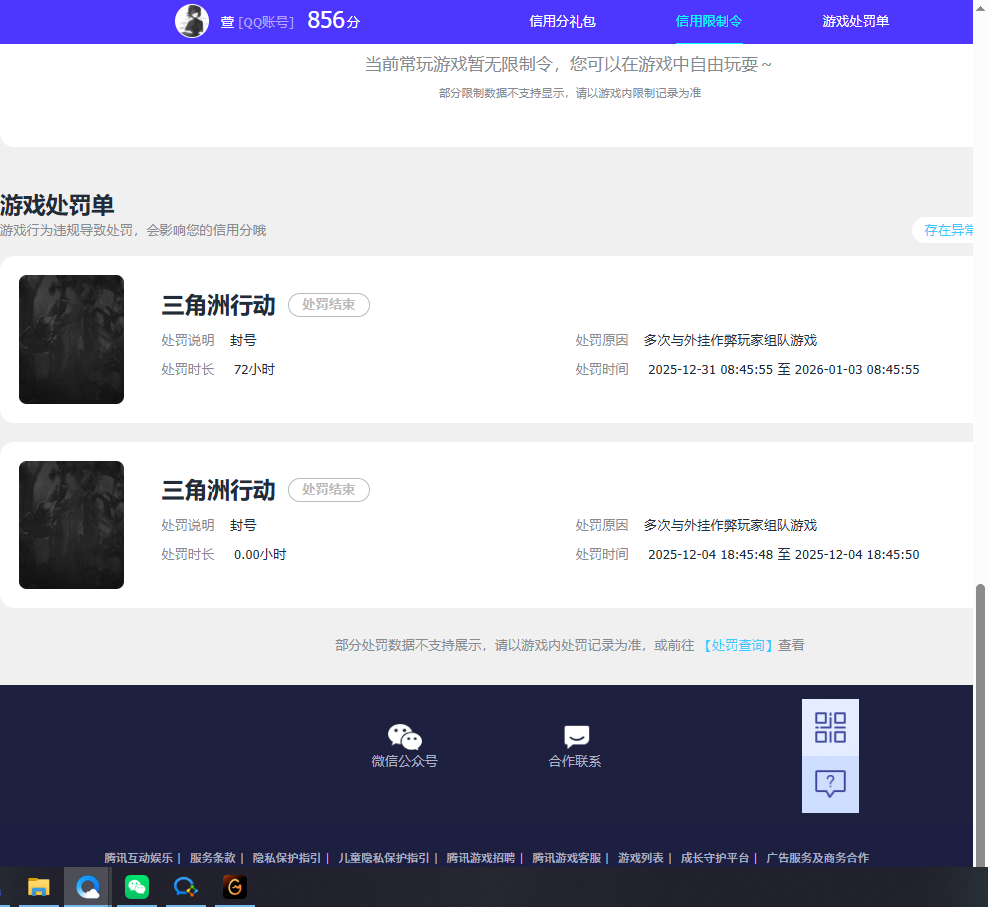Open 腾讯互动娱乐 footer link

(139, 858)
